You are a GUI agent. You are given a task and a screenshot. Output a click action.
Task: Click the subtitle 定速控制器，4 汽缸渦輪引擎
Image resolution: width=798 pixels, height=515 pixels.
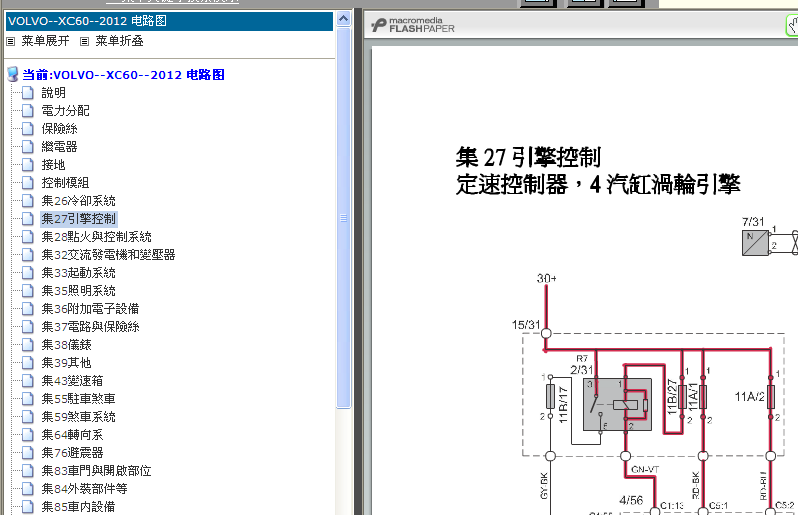[598, 184]
